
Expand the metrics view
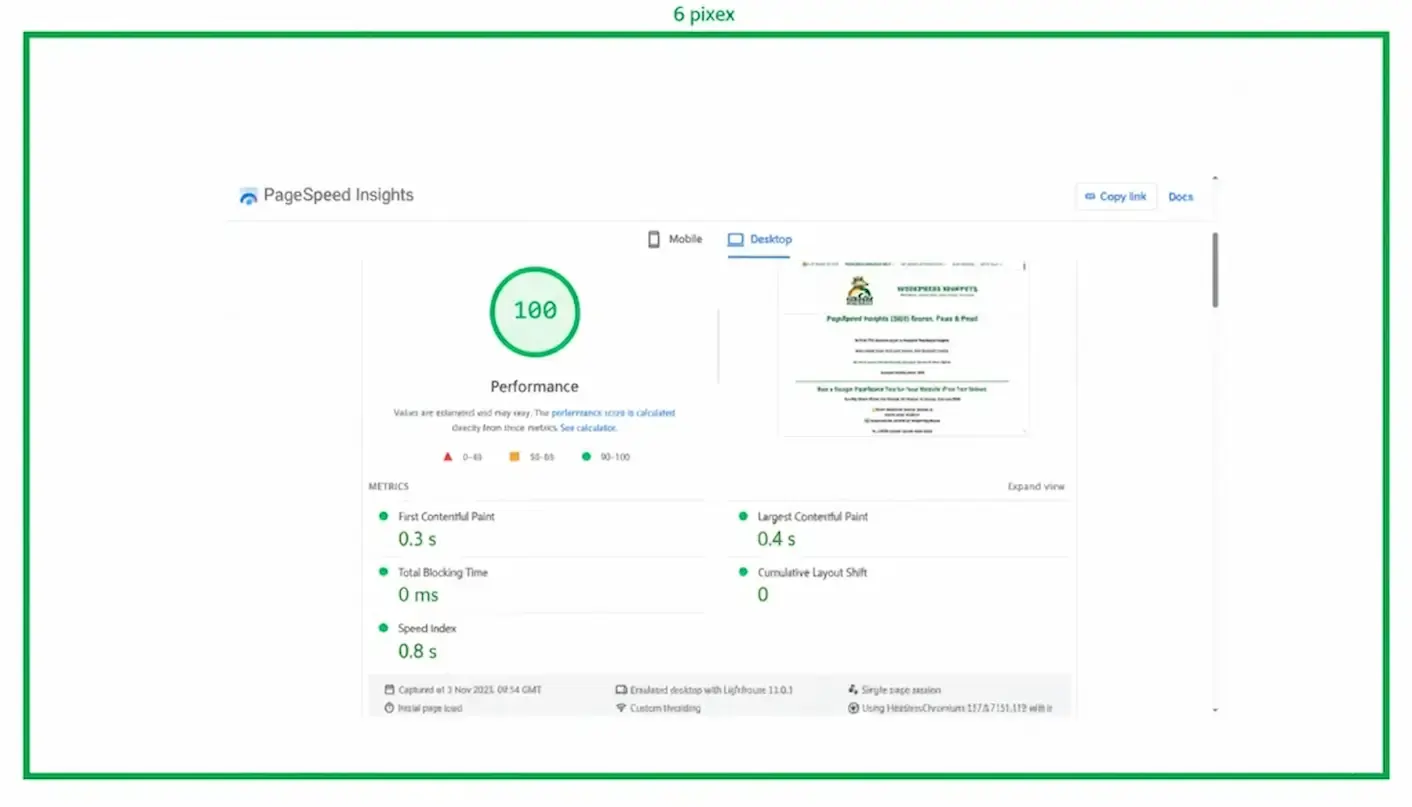[1035, 487]
